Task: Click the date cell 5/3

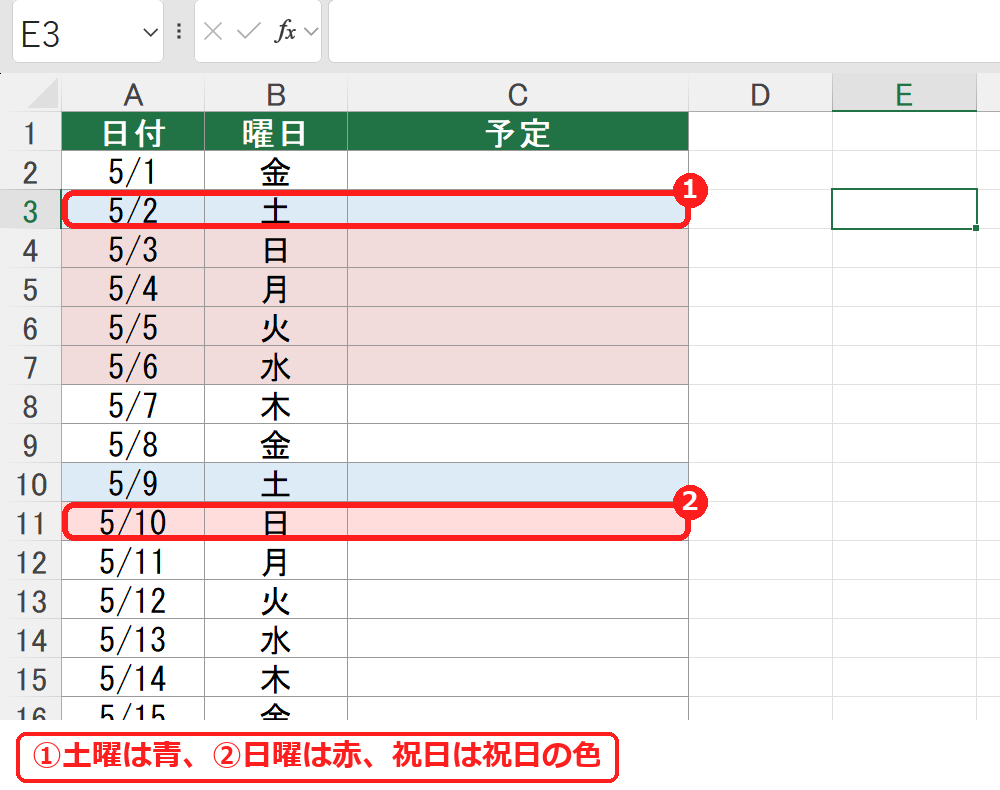Action: pyautogui.click(x=133, y=249)
